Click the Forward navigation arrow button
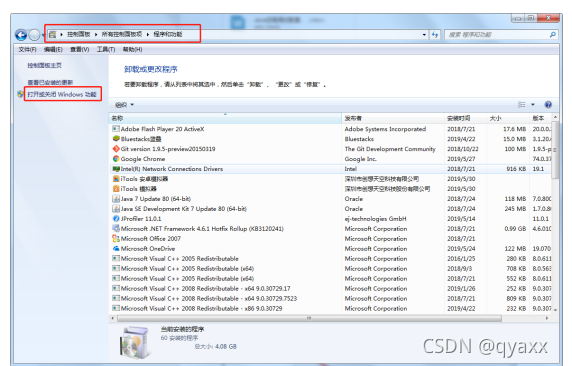 pyautogui.click(x=34, y=35)
